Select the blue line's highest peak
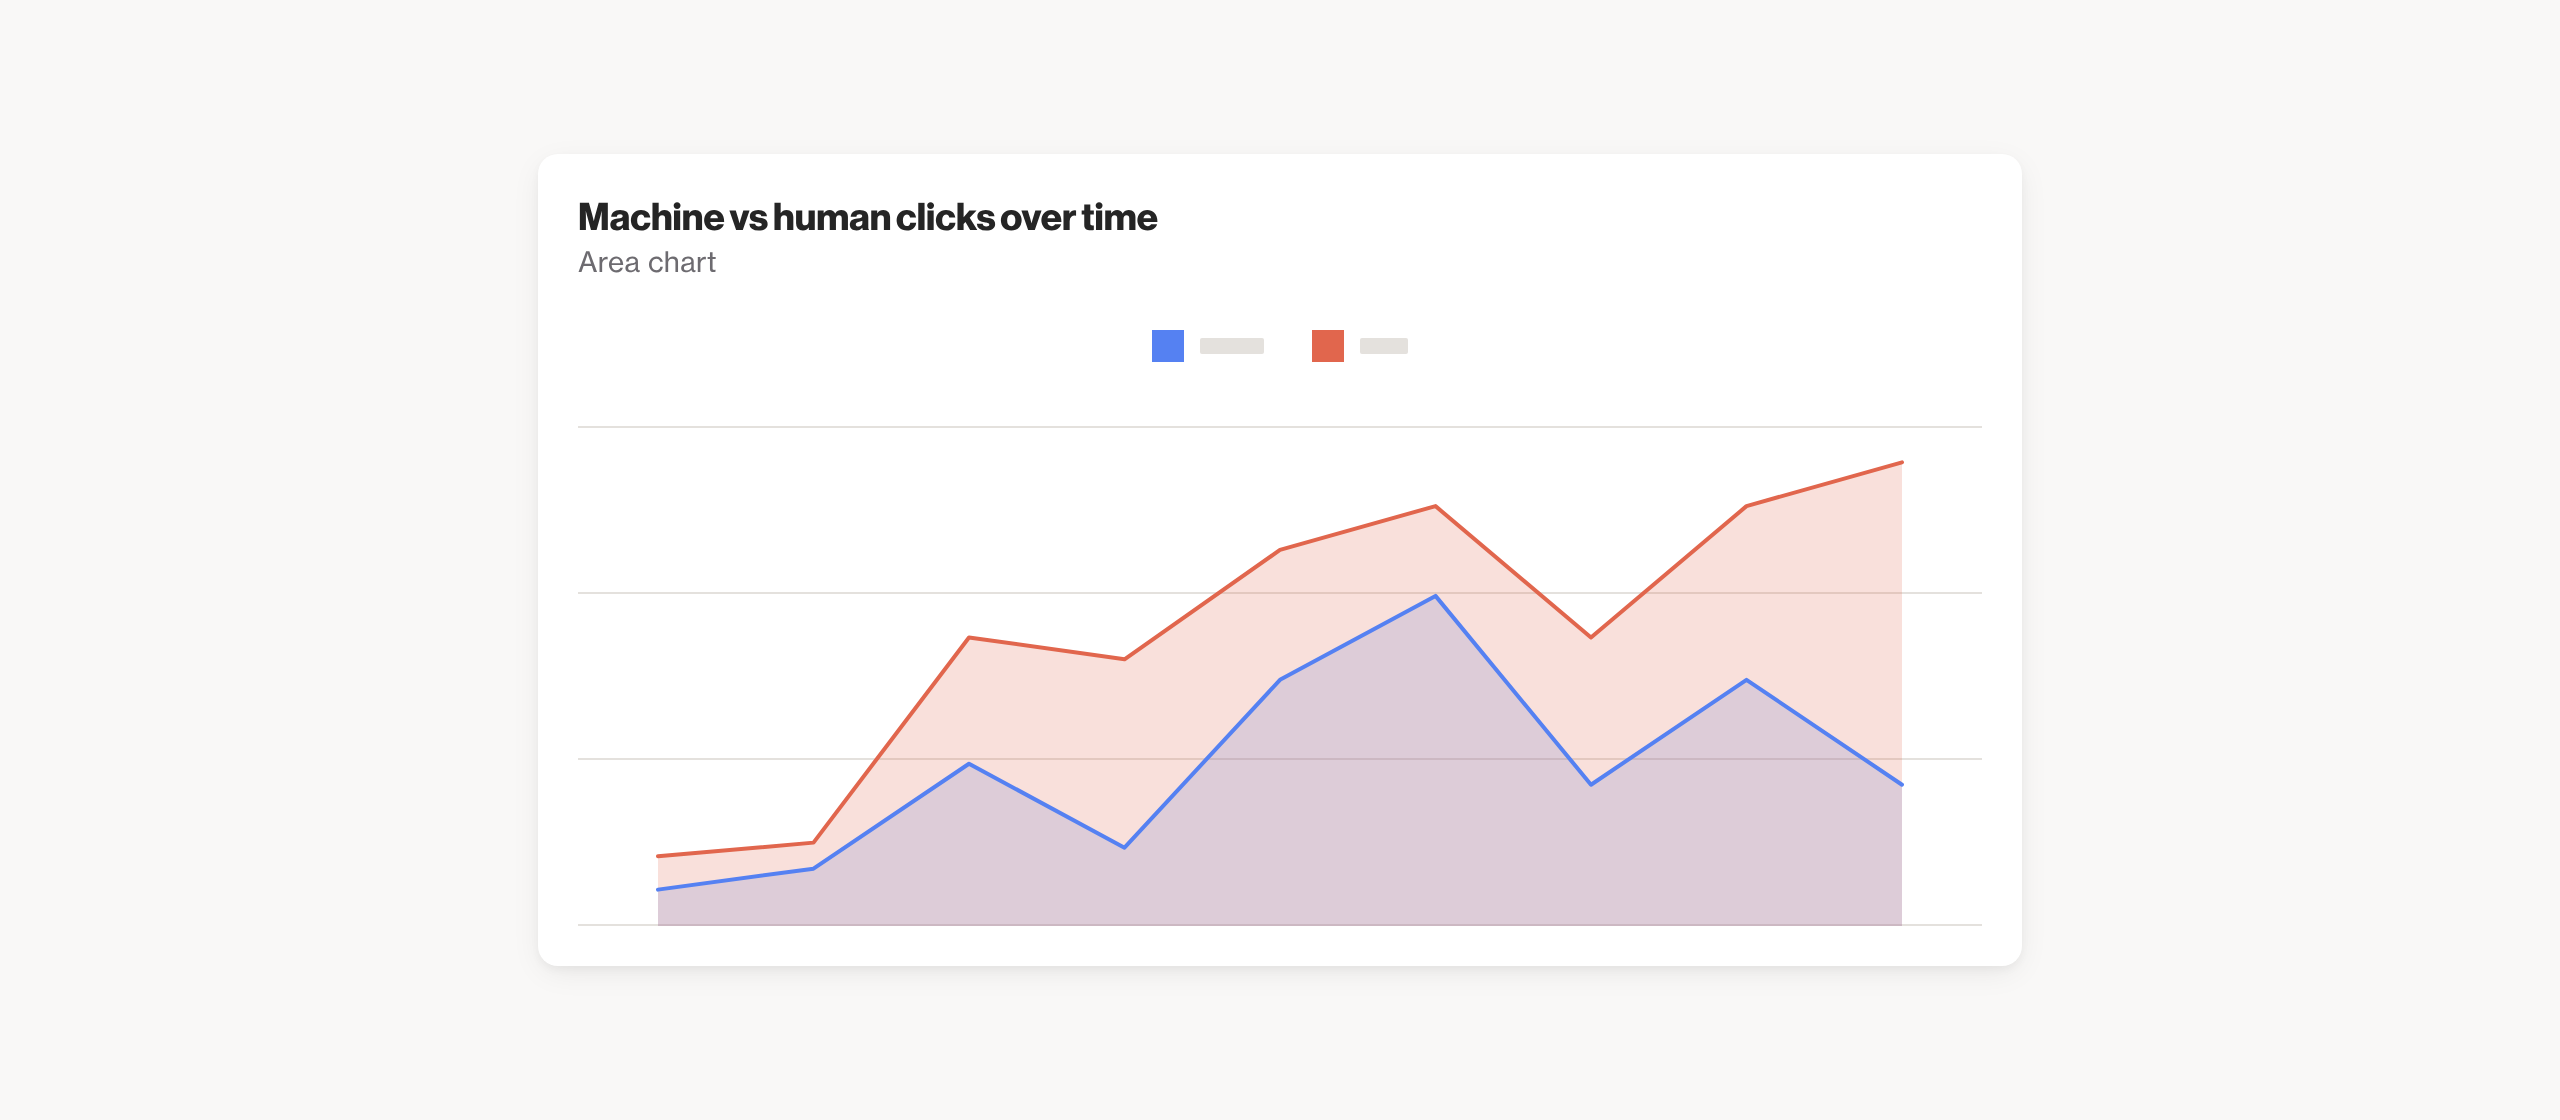 (x=1435, y=596)
